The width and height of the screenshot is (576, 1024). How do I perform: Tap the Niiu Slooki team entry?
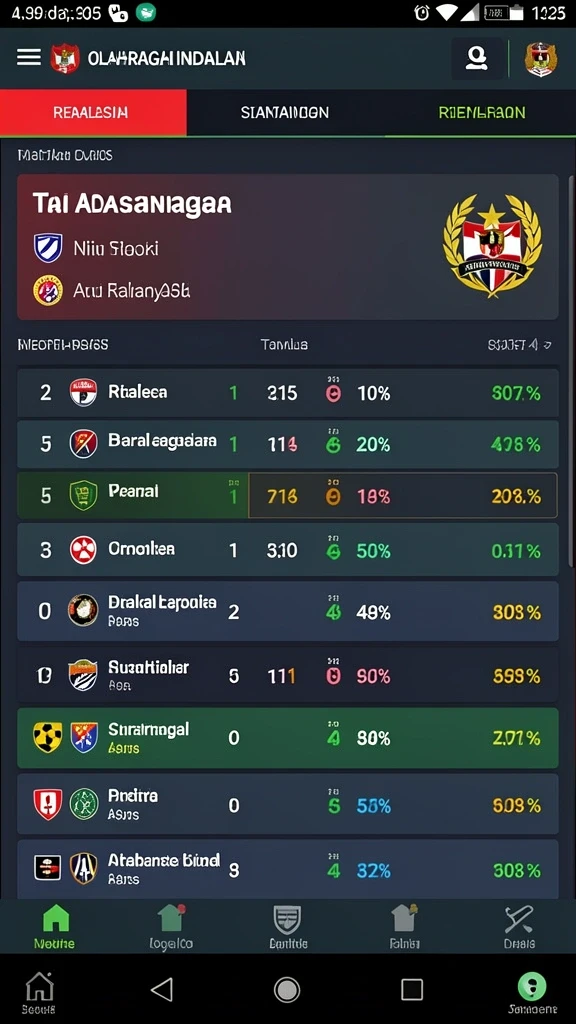pos(96,248)
